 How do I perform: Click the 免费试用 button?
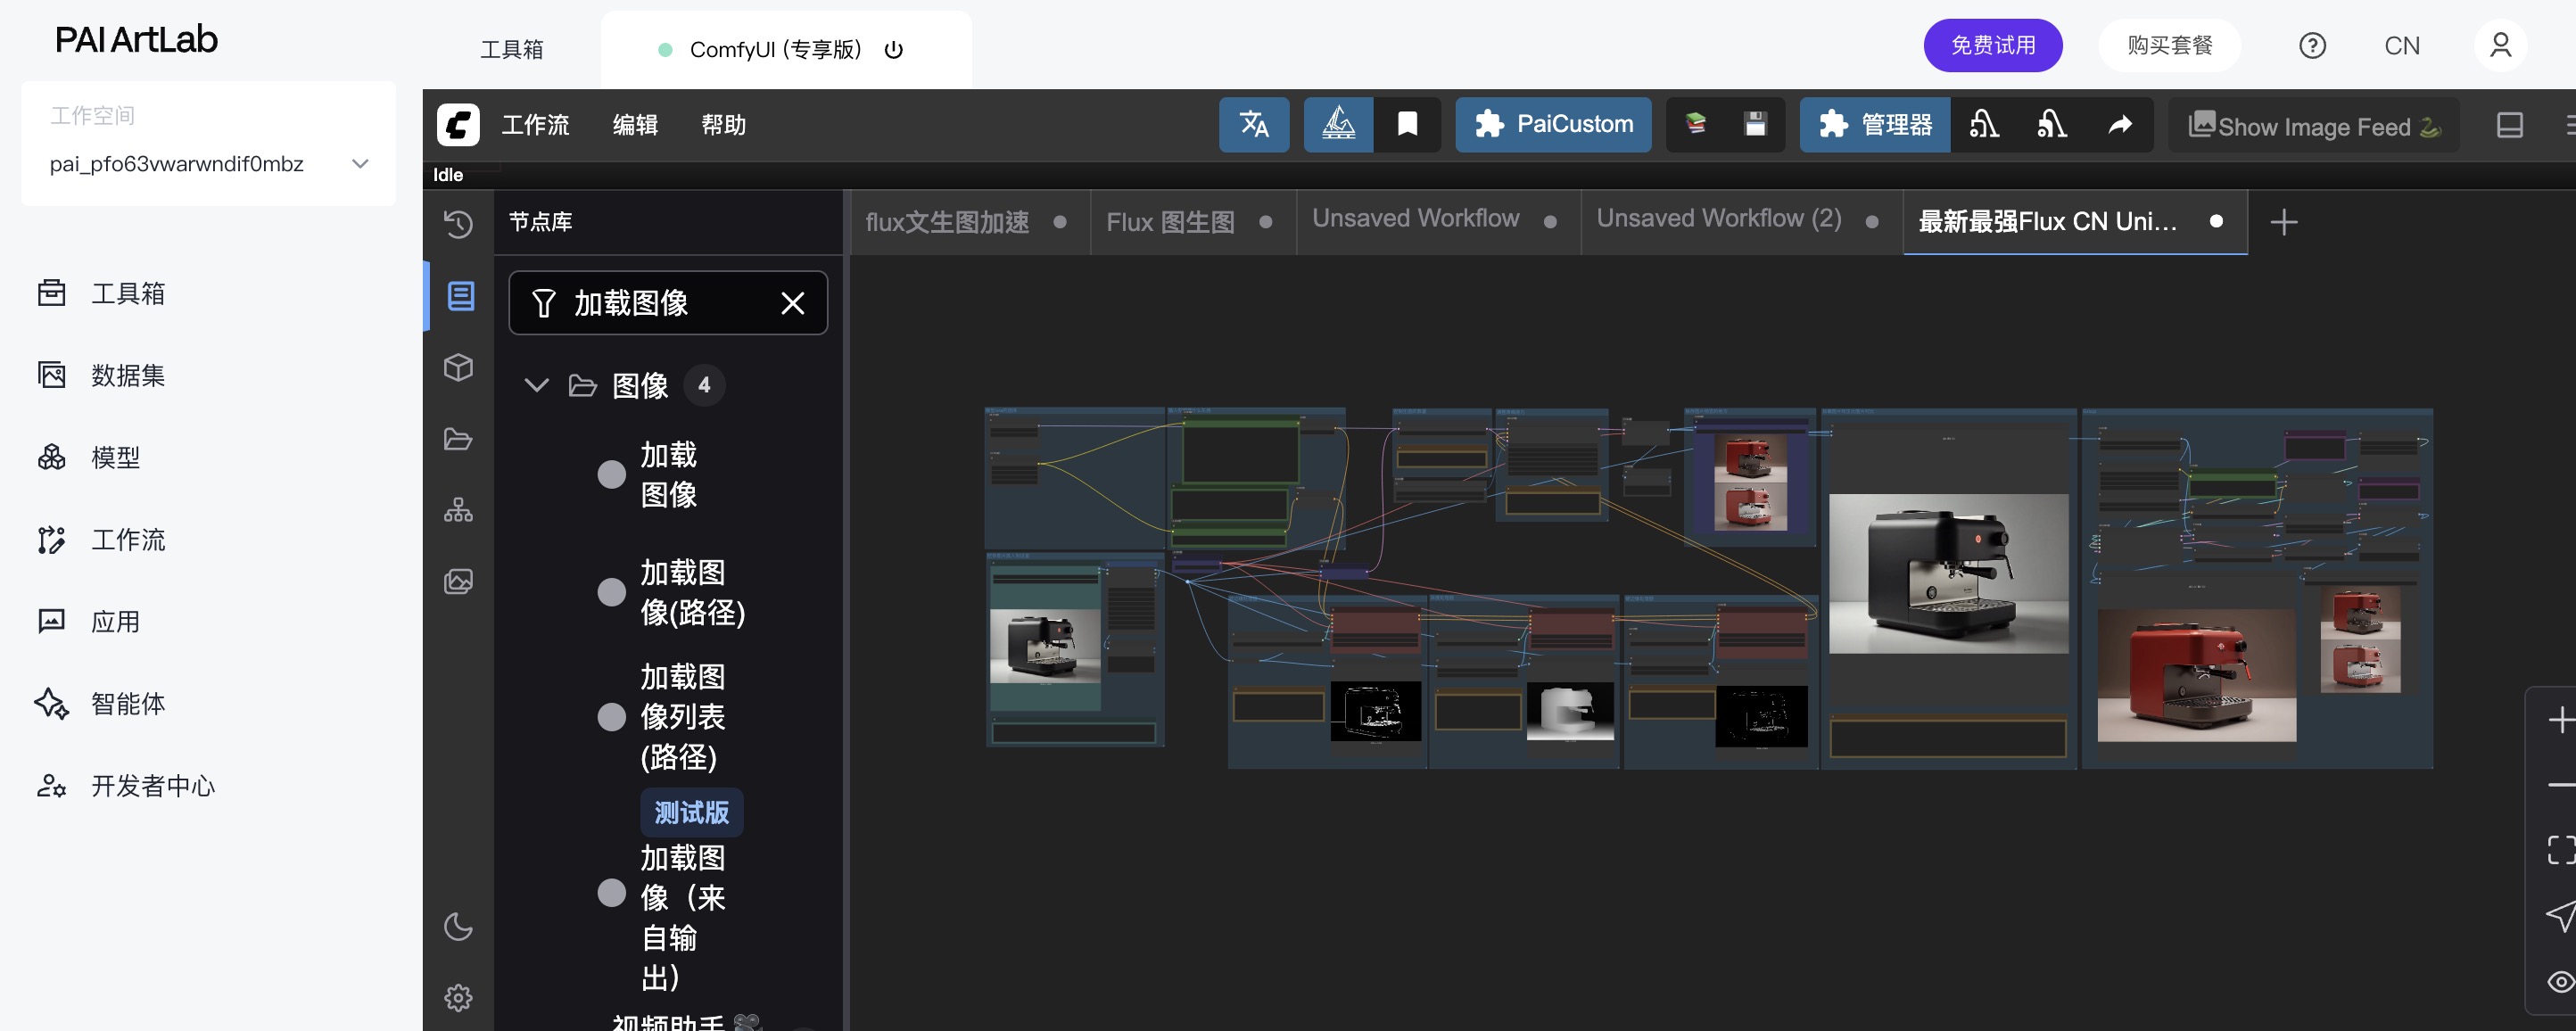pos(1992,46)
